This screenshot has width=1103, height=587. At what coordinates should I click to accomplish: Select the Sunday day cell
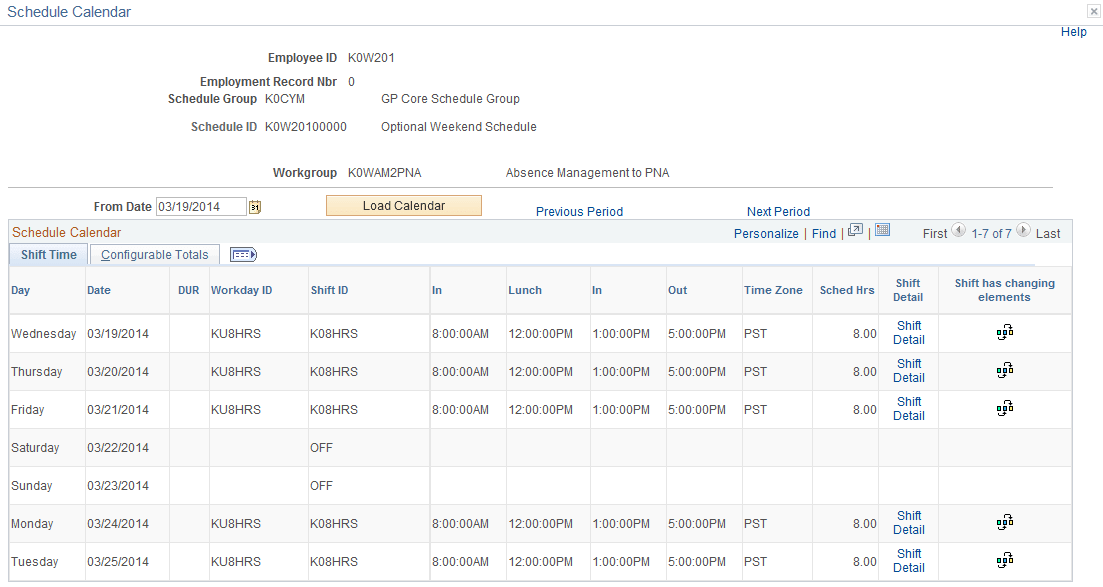click(32, 486)
